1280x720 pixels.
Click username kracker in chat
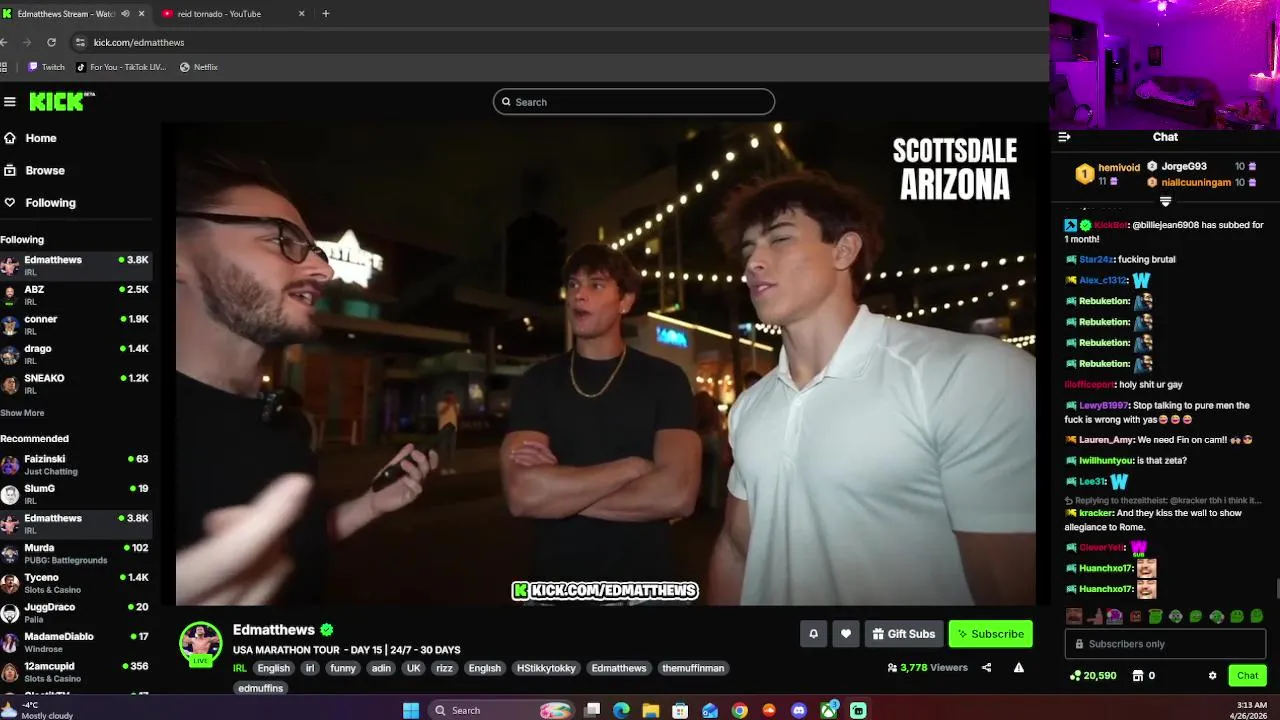1096,514
